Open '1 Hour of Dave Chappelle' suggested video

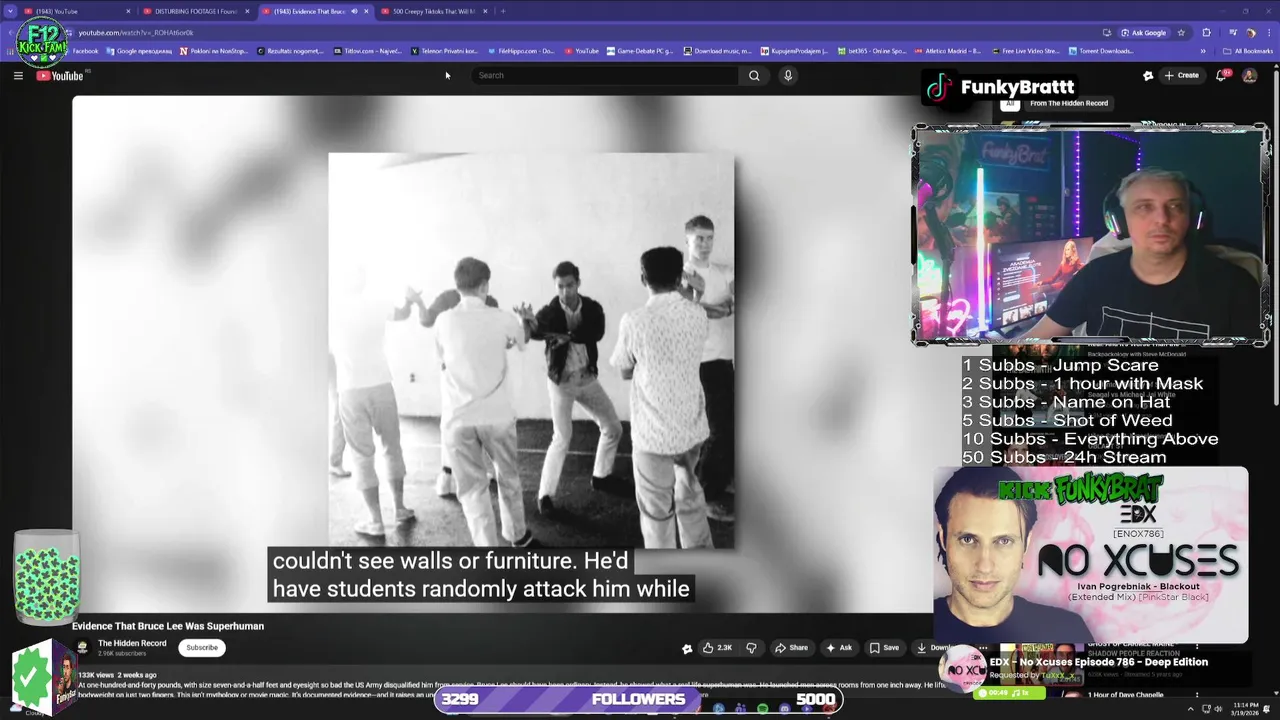coord(1128,695)
